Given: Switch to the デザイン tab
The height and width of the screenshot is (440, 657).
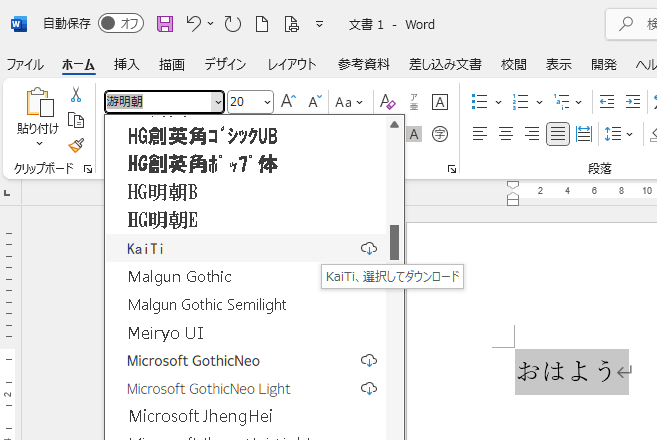Looking at the screenshot, I should (x=225, y=65).
